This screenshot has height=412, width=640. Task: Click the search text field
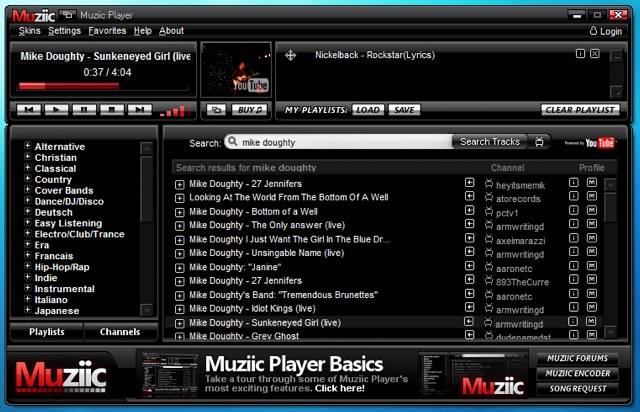339,142
